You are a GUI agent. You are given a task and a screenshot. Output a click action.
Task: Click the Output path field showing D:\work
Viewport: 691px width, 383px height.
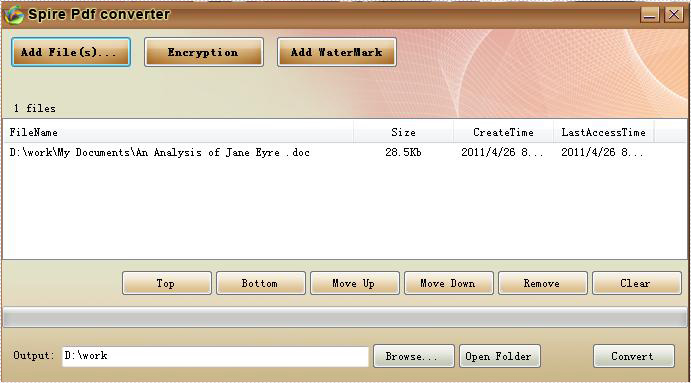pos(215,356)
